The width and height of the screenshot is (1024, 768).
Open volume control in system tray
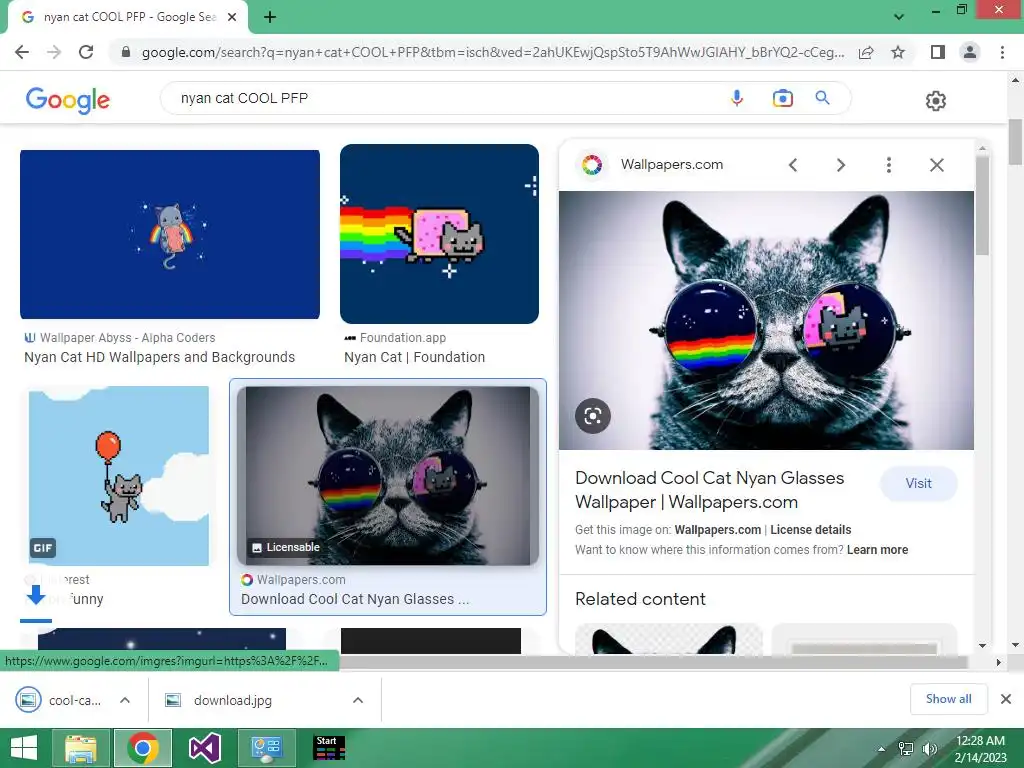(x=929, y=749)
